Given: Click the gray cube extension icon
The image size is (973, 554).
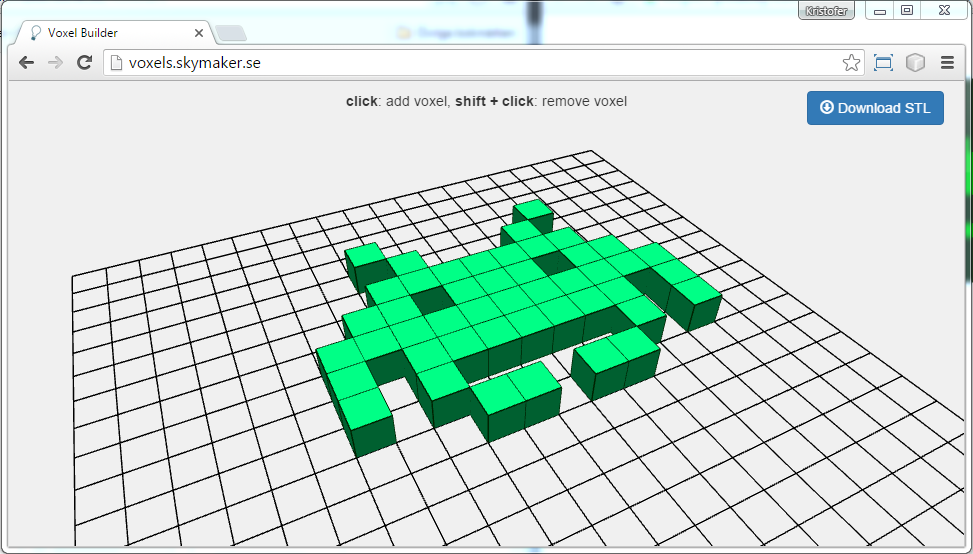Looking at the screenshot, I should click(915, 63).
